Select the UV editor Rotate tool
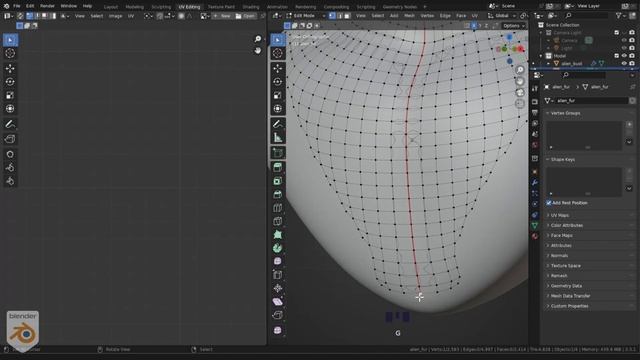 click(x=10, y=82)
